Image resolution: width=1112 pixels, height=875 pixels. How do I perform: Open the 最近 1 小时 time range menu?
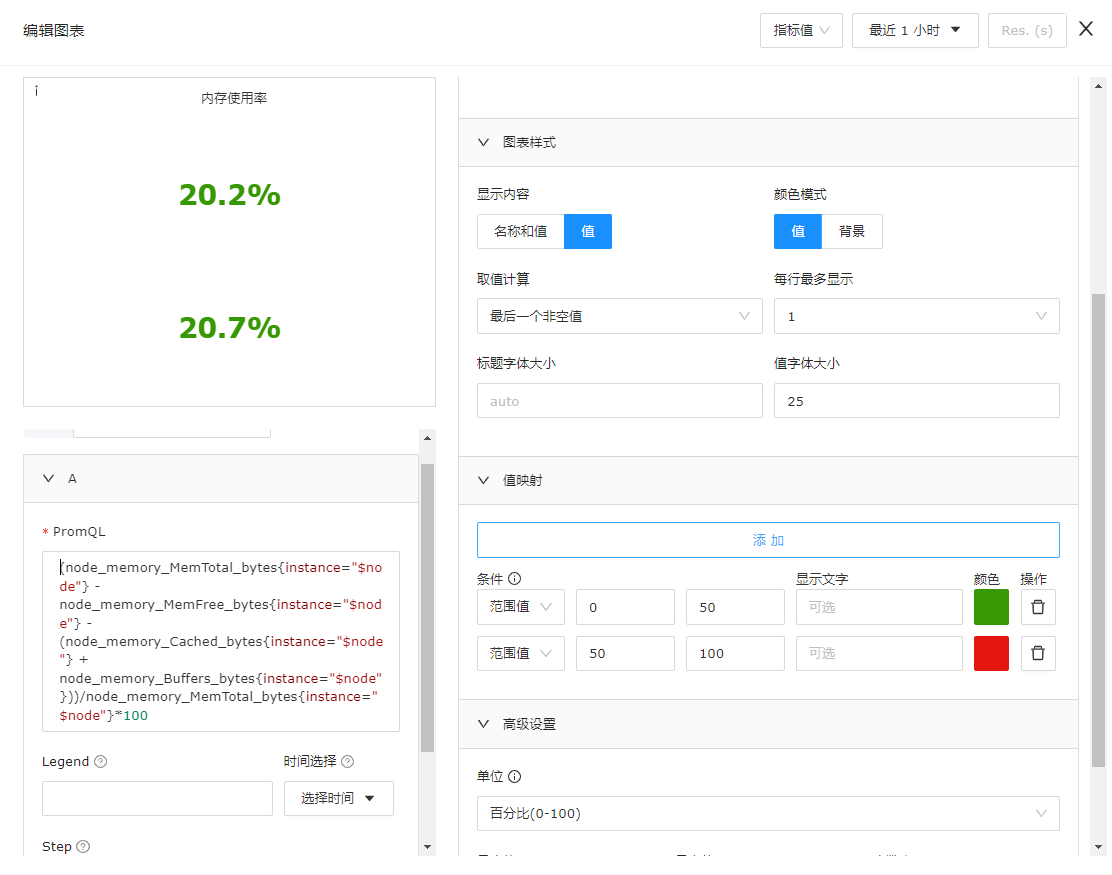click(x=914, y=30)
